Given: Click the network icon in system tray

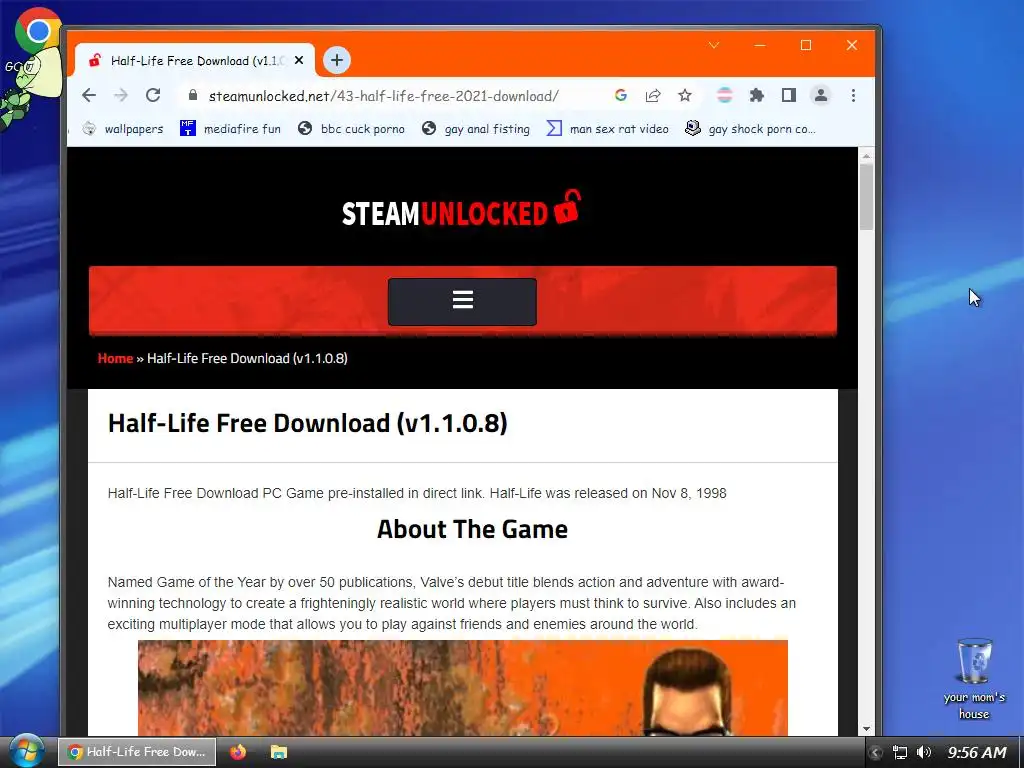Looking at the screenshot, I should click(x=900, y=752).
